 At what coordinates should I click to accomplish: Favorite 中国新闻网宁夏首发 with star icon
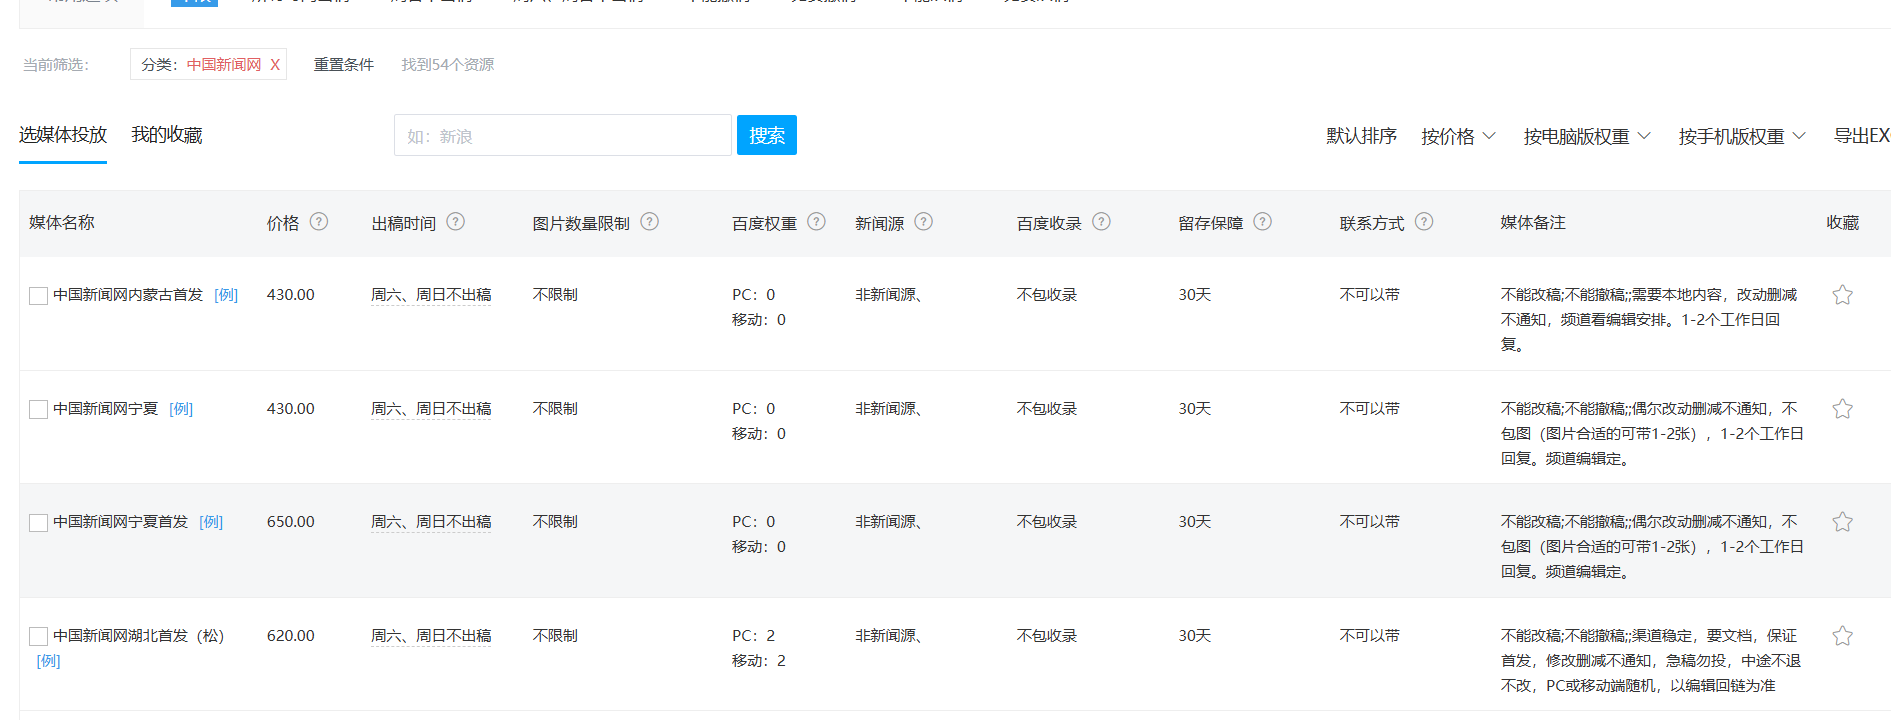(1843, 522)
